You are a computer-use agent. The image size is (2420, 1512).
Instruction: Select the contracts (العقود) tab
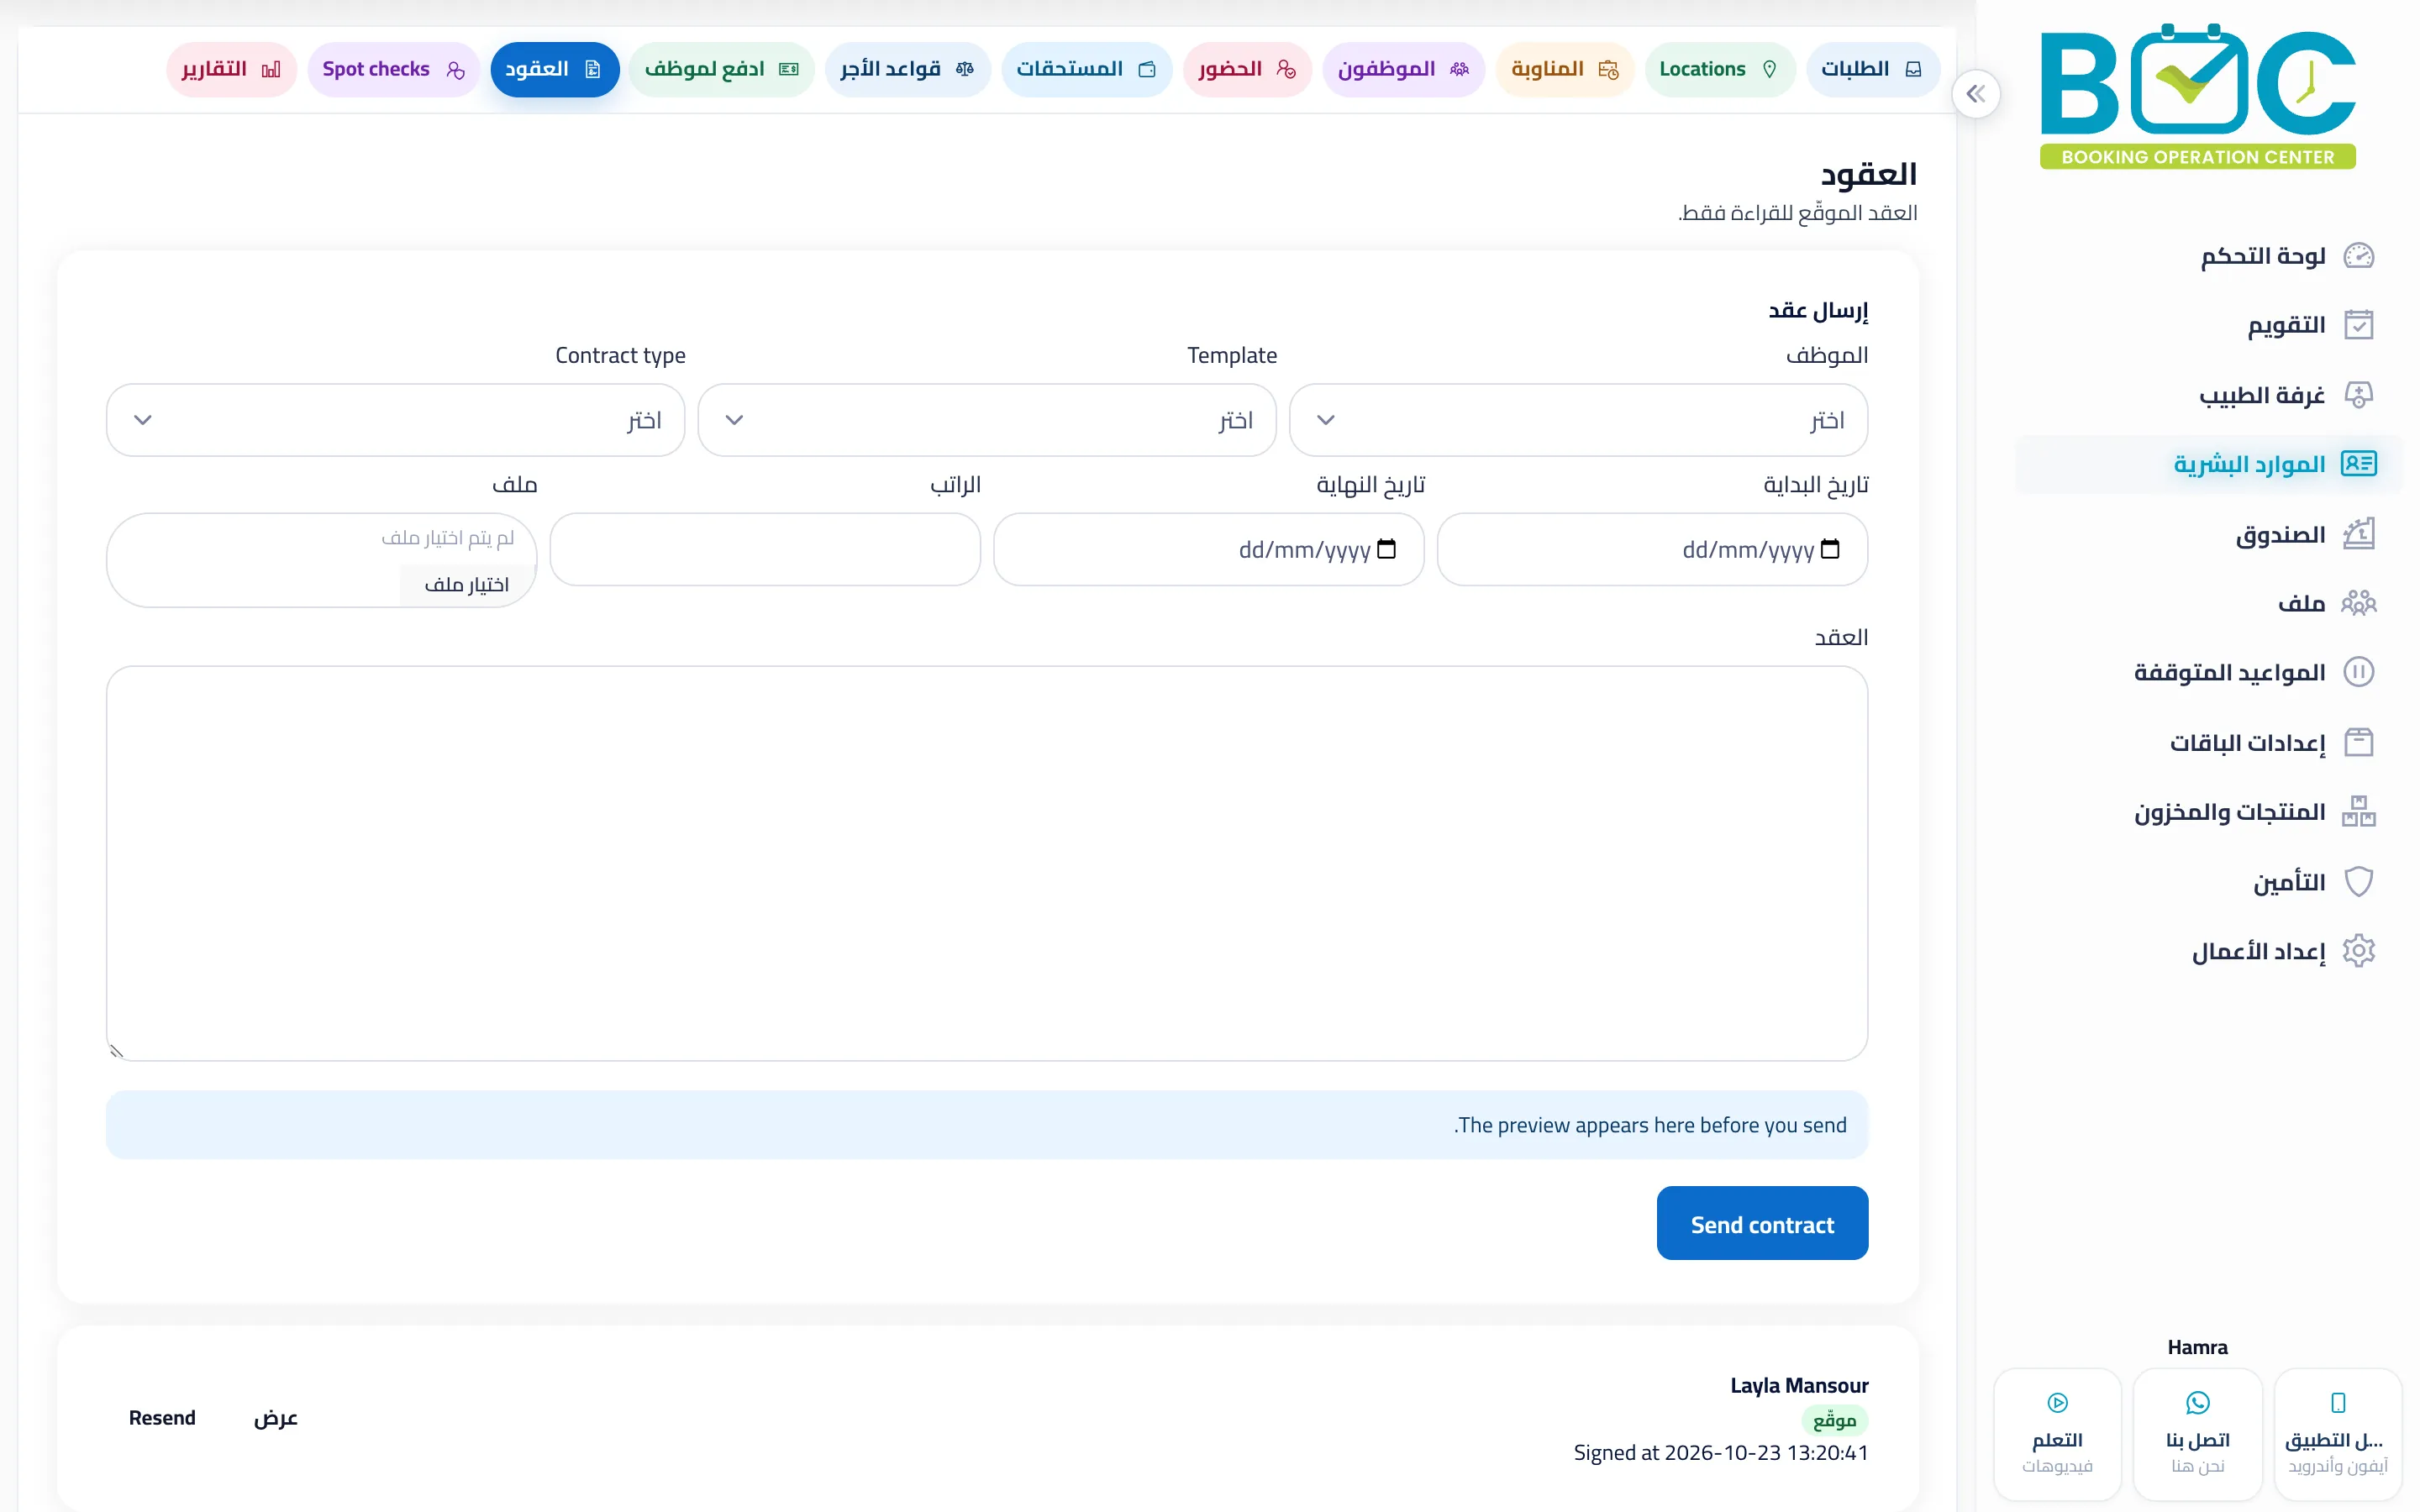point(554,69)
